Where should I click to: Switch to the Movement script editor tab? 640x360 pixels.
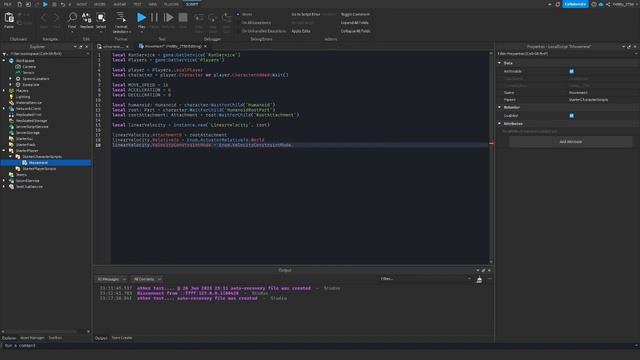(x=173, y=47)
